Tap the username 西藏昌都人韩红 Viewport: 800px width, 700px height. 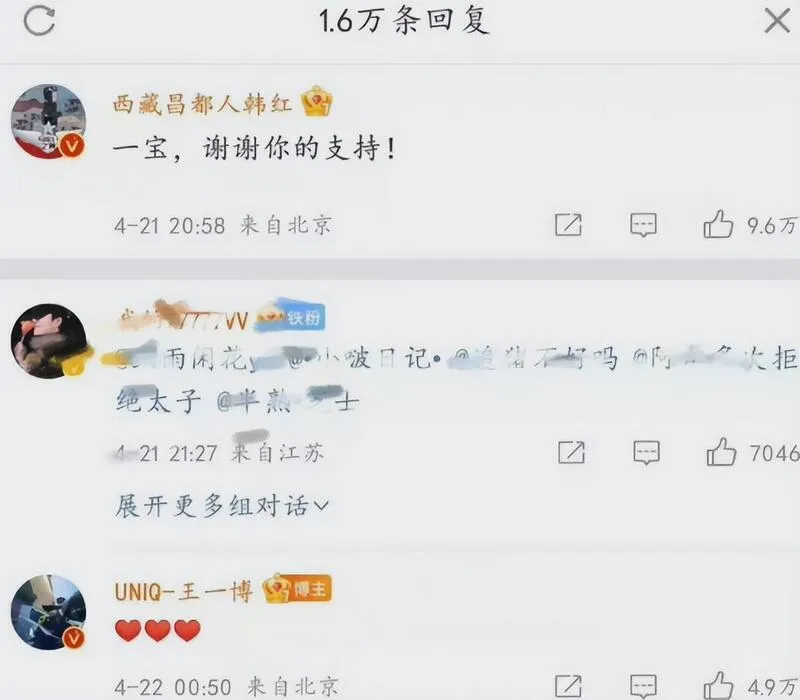coord(202,104)
